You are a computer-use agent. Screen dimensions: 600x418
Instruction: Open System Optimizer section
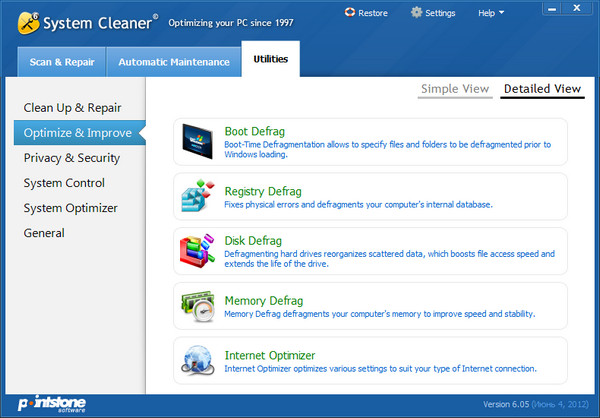tap(70, 208)
